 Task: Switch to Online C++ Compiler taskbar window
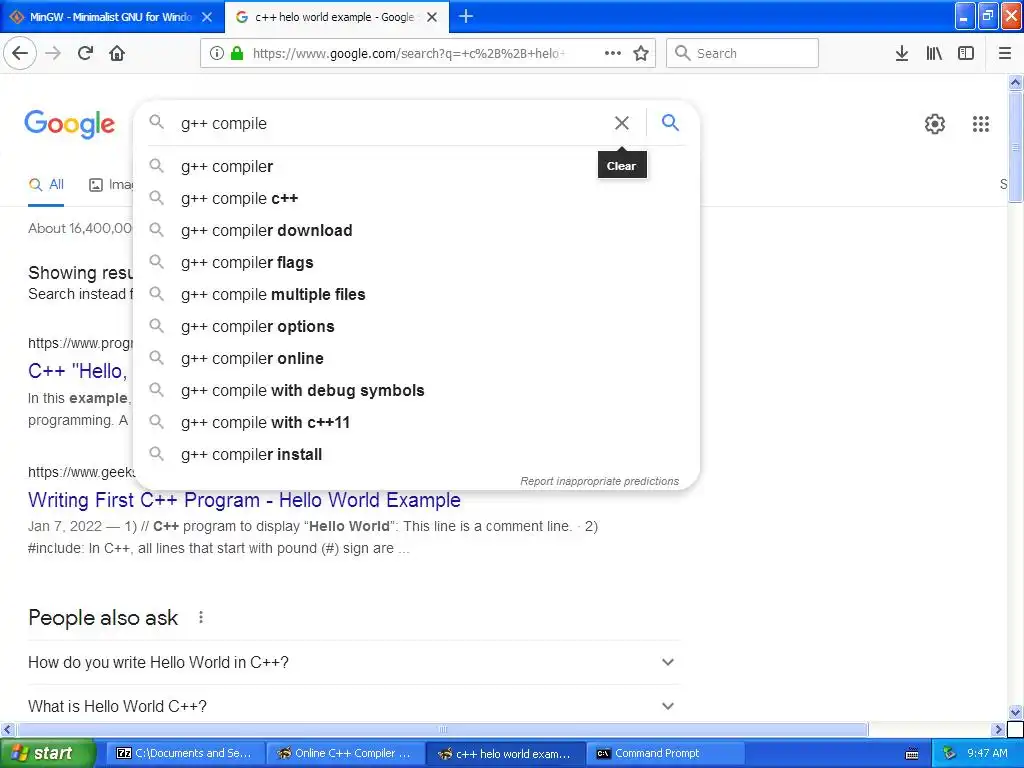pyautogui.click(x=346, y=753)
